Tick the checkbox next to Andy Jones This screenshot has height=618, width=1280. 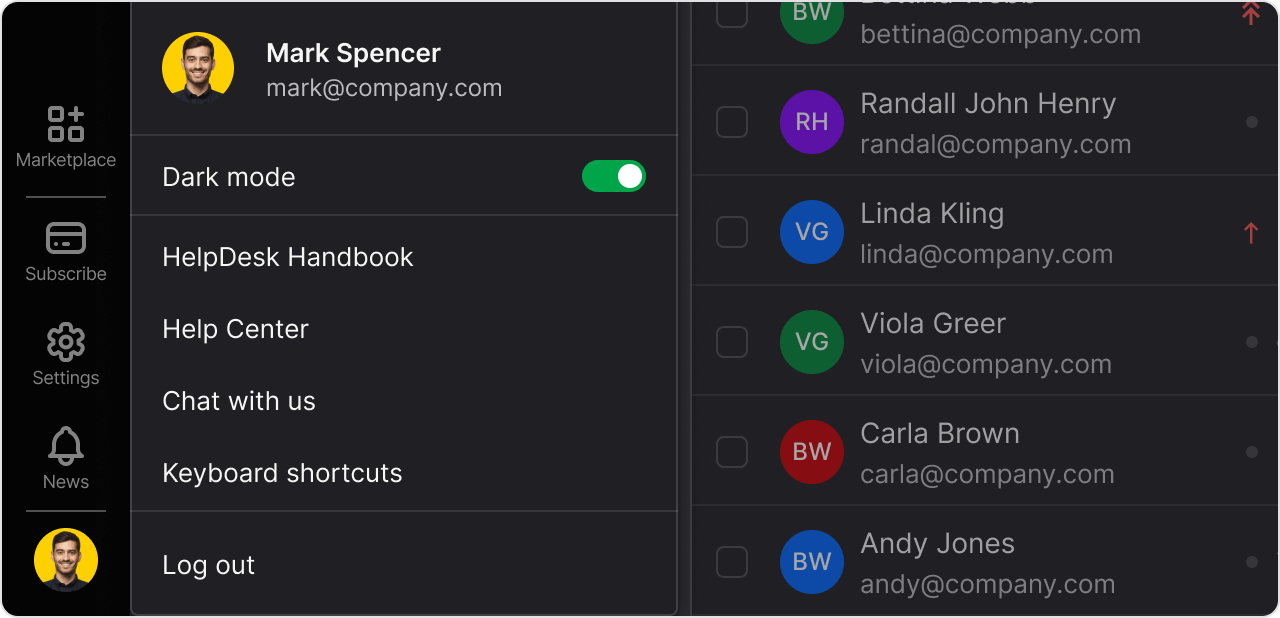(731, 562)
